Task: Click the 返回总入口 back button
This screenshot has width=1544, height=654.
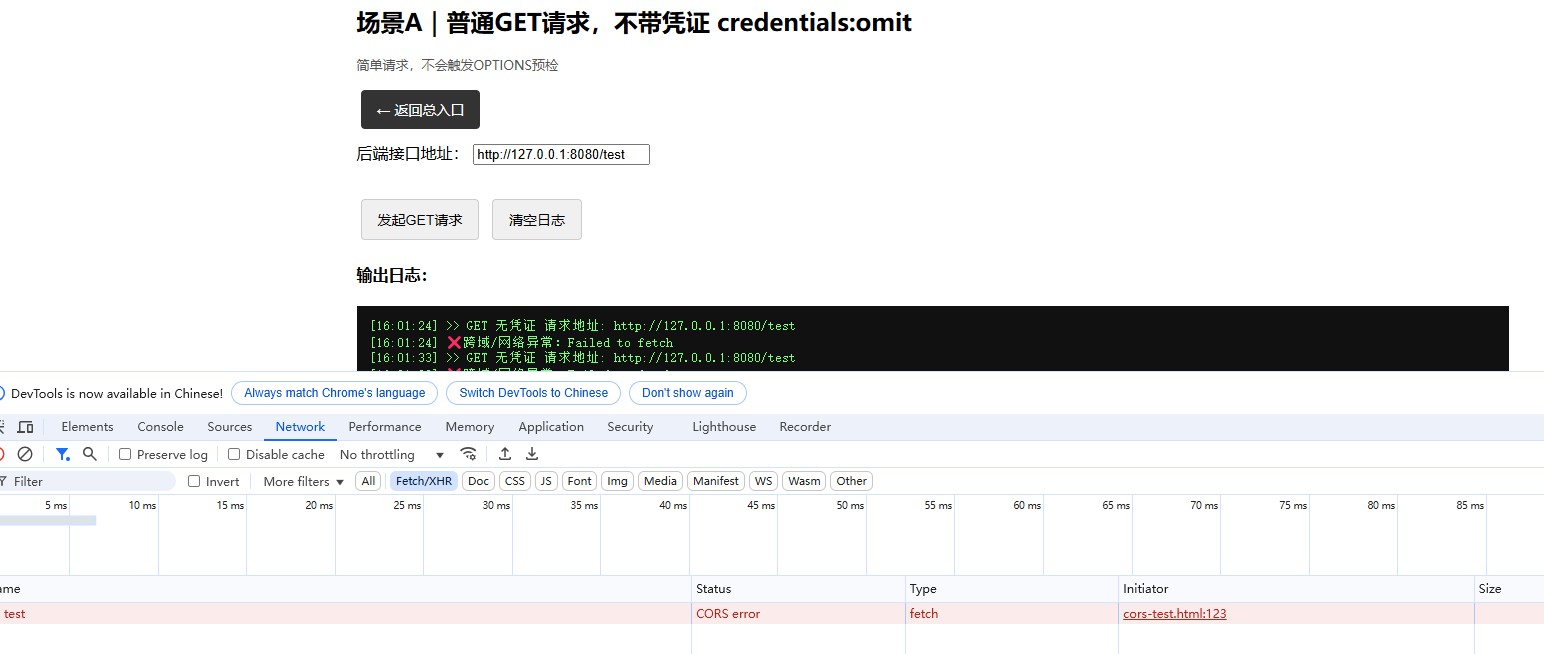Action: pyautogui.click(x=420, y=110)
